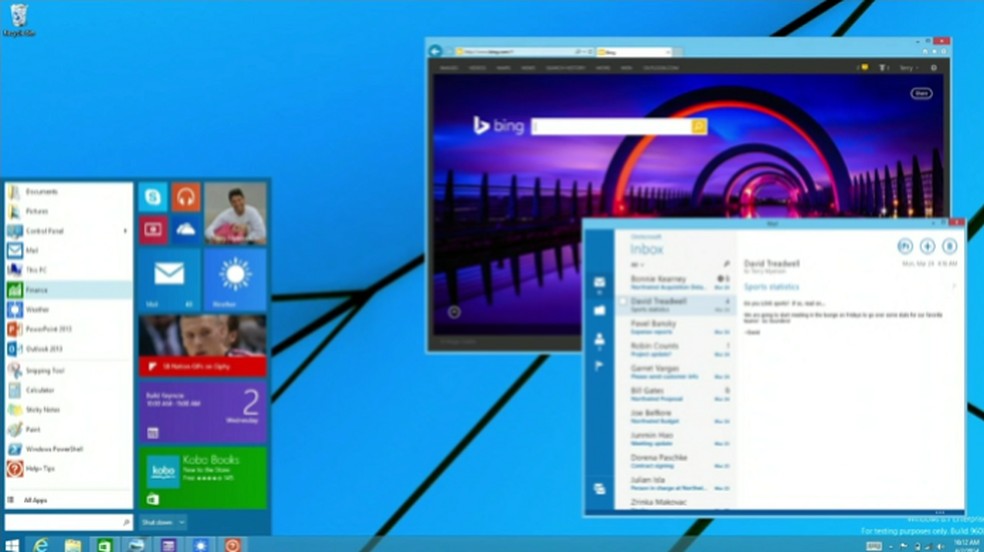This screenshot has height=552, width=984.
Task: Open the OneDrive cloud tile
Action: pyautogui.click(x=186, y=230)
